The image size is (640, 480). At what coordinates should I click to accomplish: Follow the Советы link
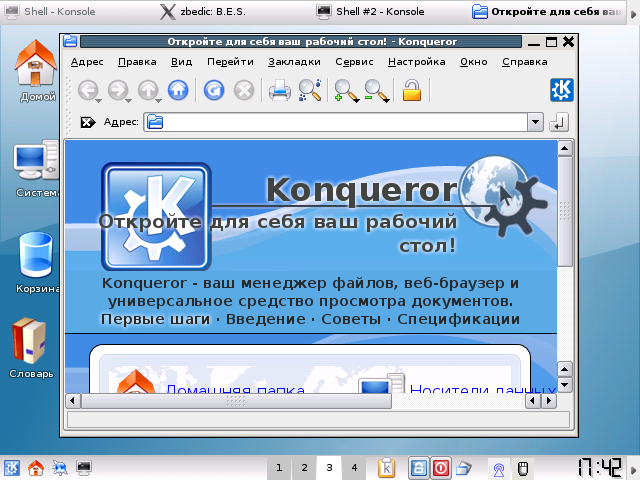click(x=351, y=319)
